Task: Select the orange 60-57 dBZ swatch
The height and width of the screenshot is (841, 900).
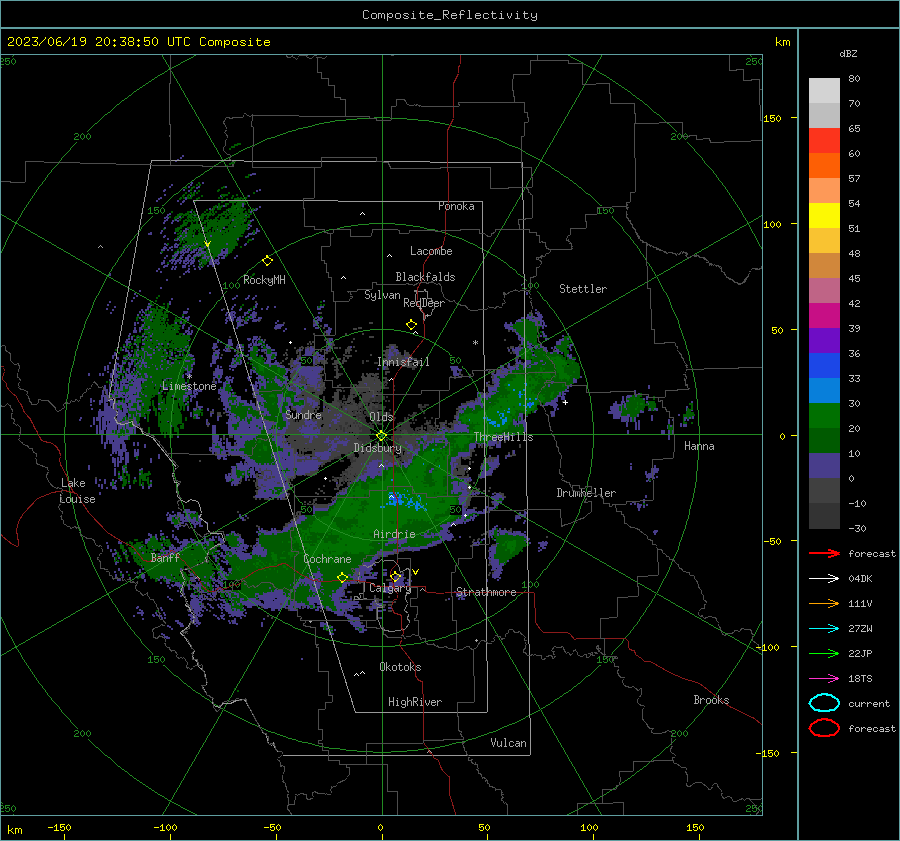Action: click(824, 166)
